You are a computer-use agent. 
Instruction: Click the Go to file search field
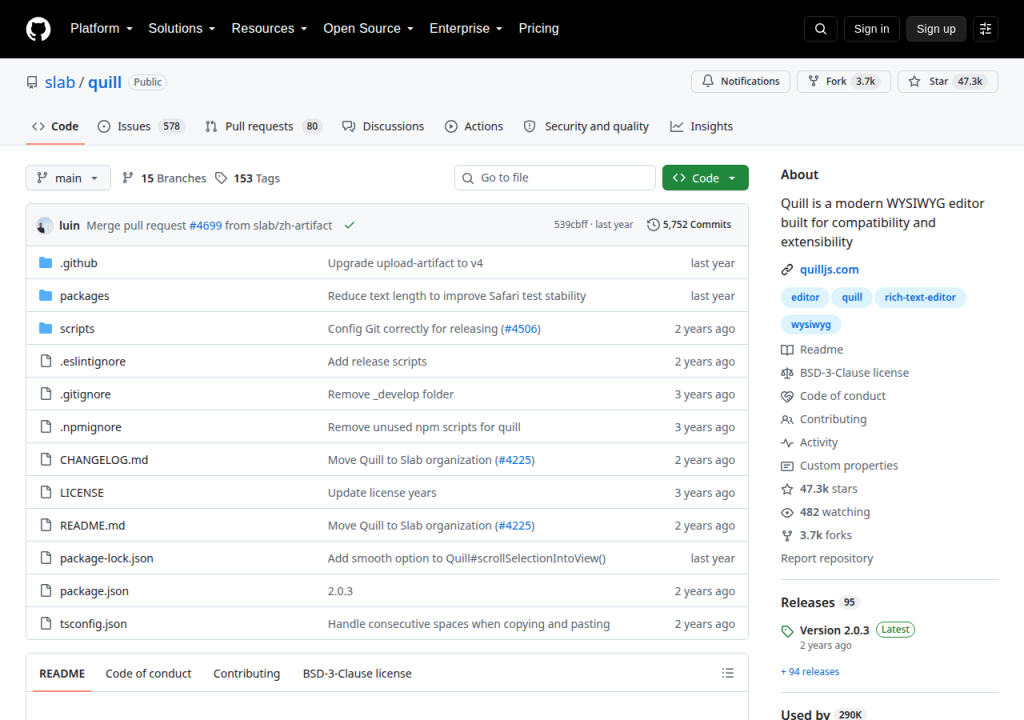(x=554, y=178)
